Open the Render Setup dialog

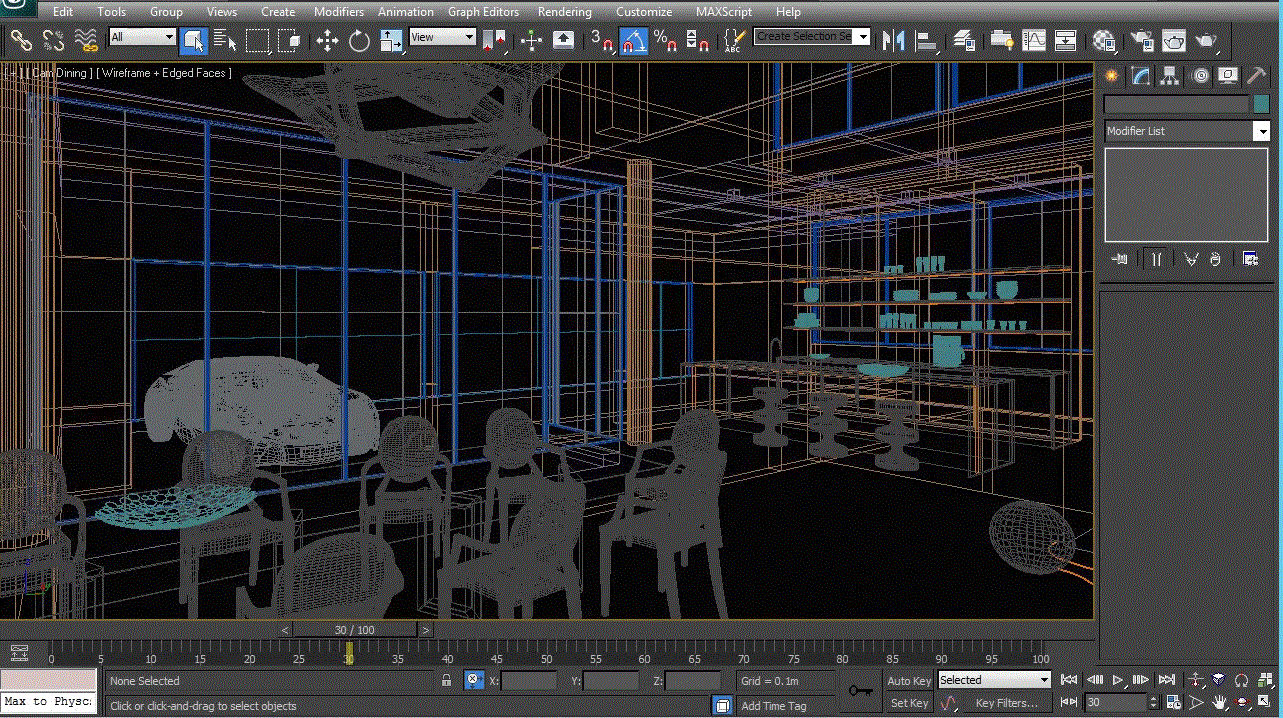click(x=1141, y=40)
